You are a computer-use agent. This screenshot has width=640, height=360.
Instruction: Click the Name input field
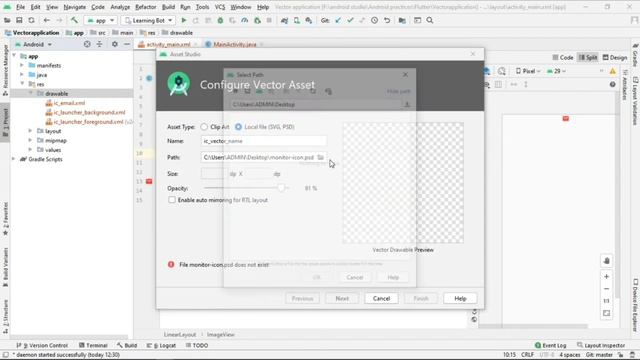(264, 141)
